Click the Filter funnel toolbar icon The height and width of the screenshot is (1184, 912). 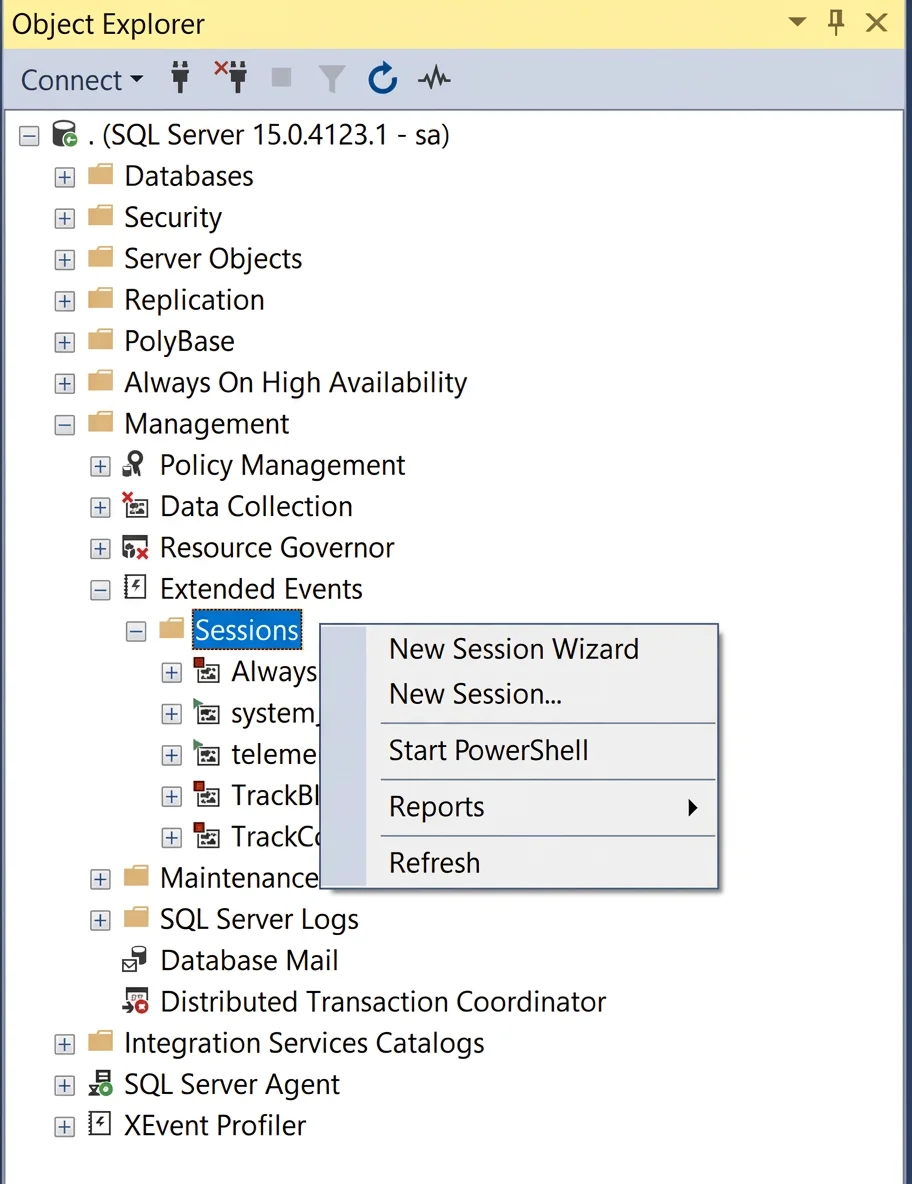(331, 78)
